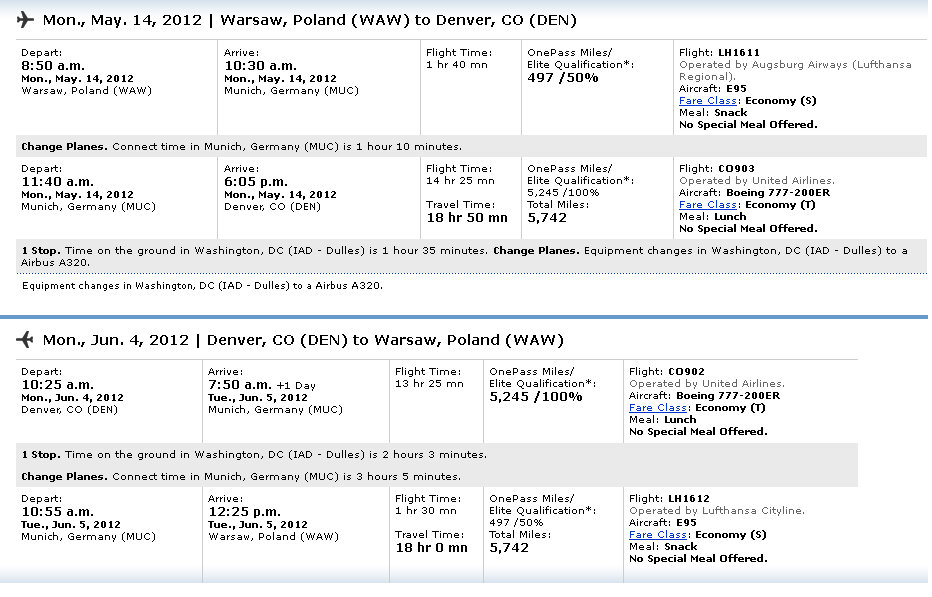Viewport: 932px width, 597px height.
Task: Select the Denver to Warsaw trip heading
Action: (303, 340)
